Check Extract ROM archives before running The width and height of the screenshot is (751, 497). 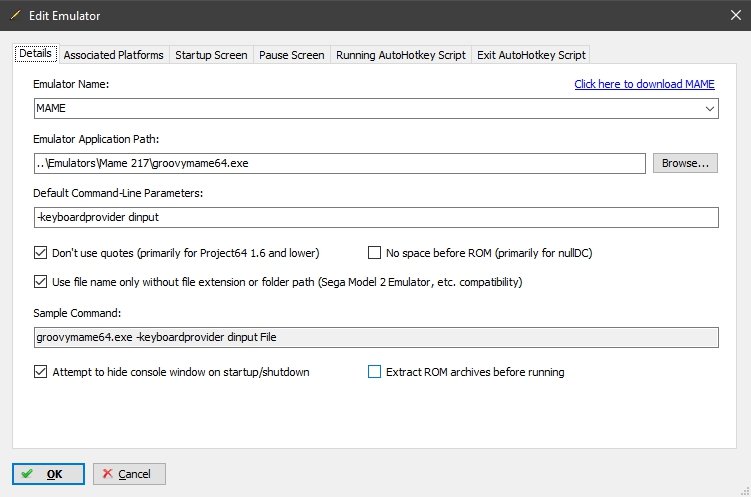click(x=376, y=372)
